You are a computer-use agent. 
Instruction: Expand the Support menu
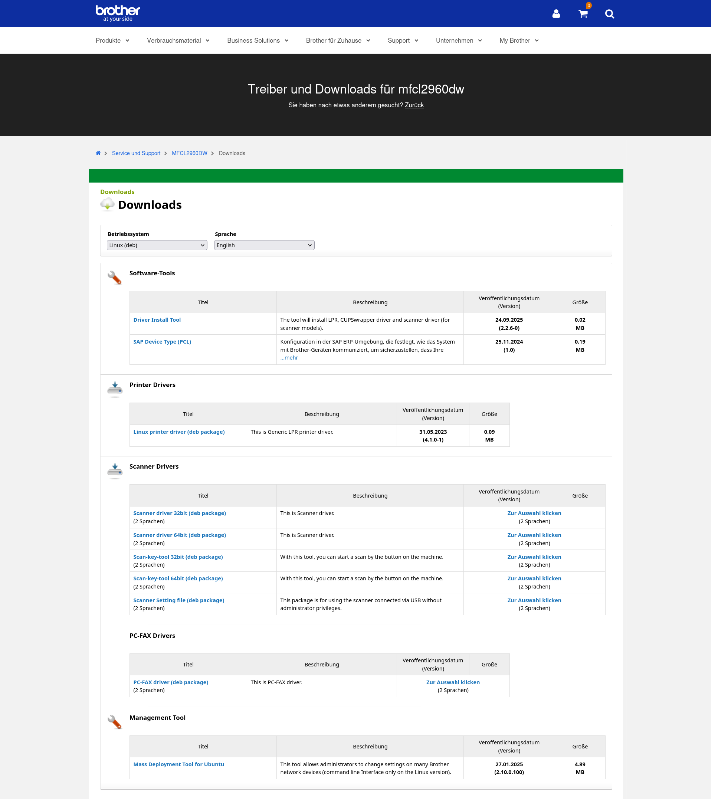point(403,40)
